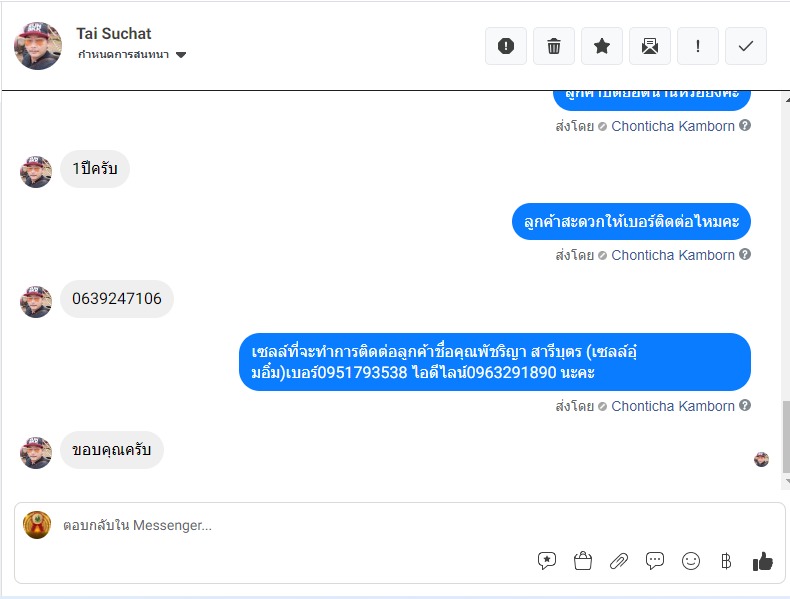
Task: Click the help question mark beside the last Chonticha Kamborn
Action: 745,405
